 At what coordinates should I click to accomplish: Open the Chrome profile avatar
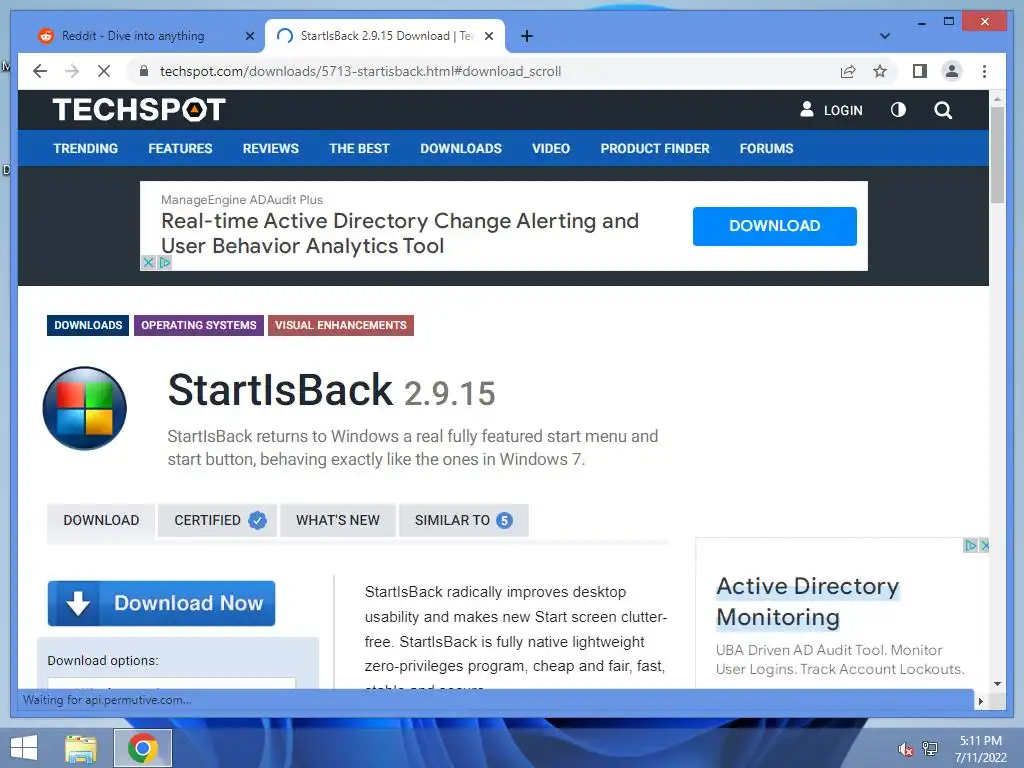coord(952,71)
